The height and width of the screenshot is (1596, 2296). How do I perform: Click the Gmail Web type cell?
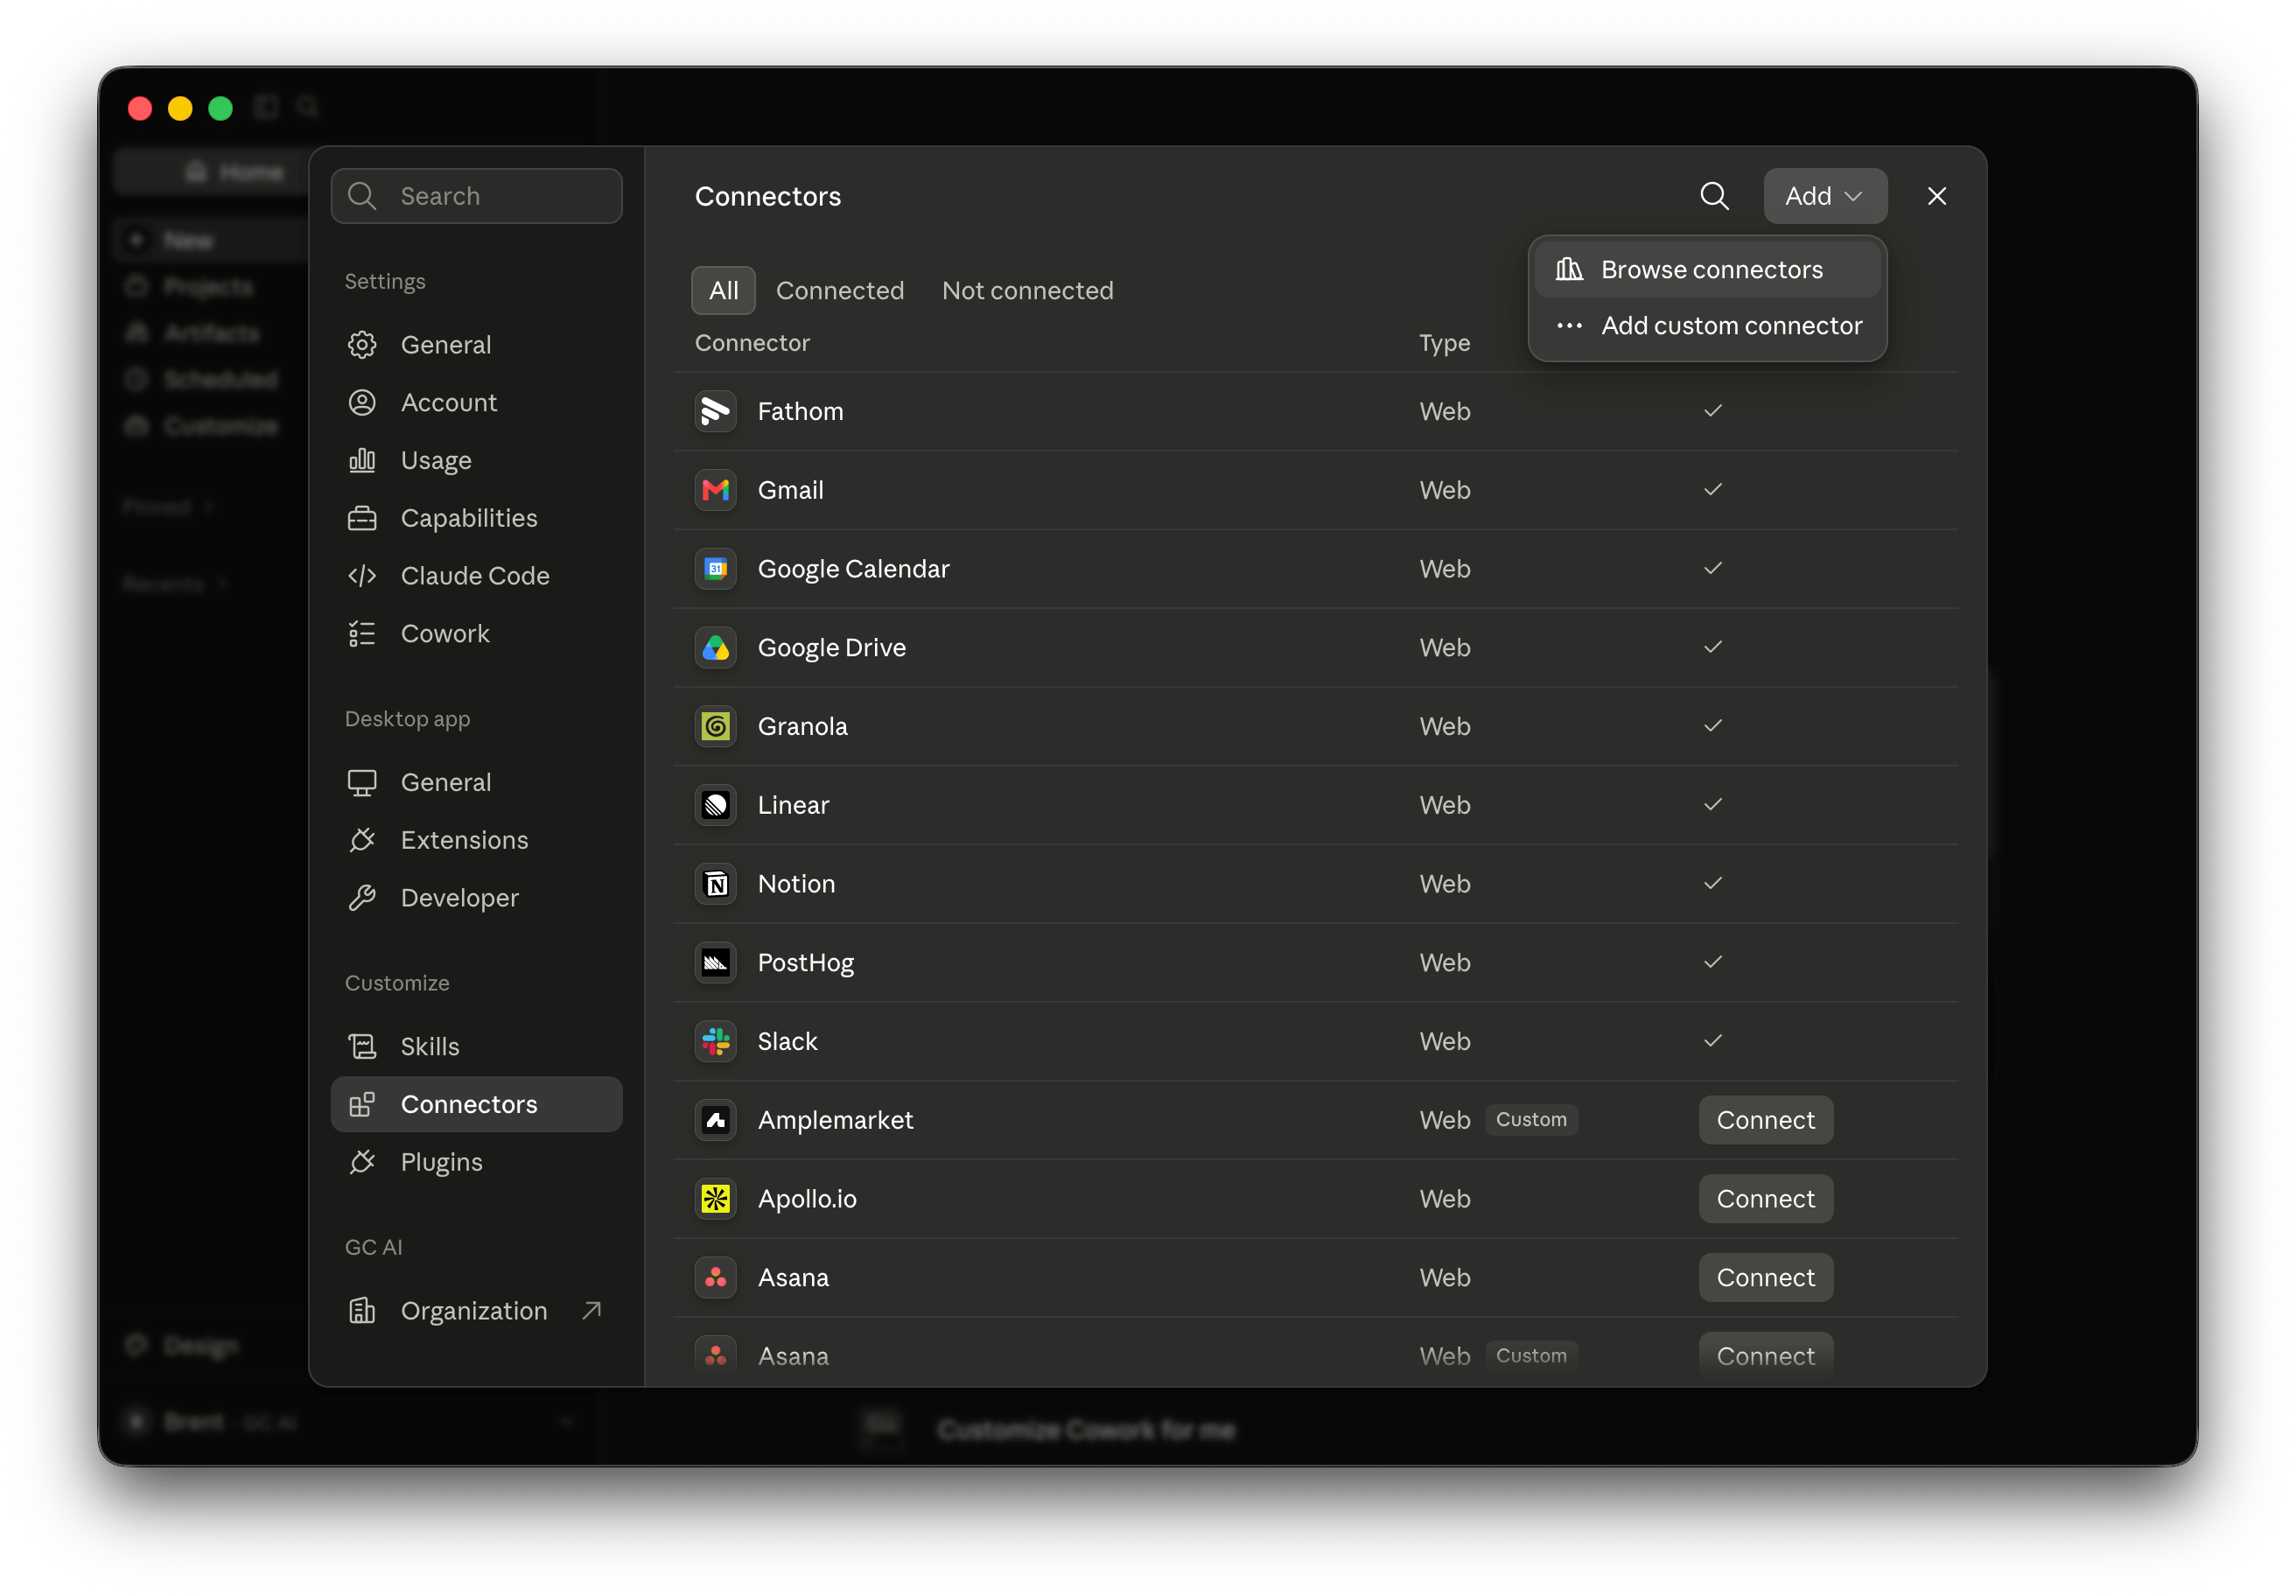click(x=1444, y=491)
